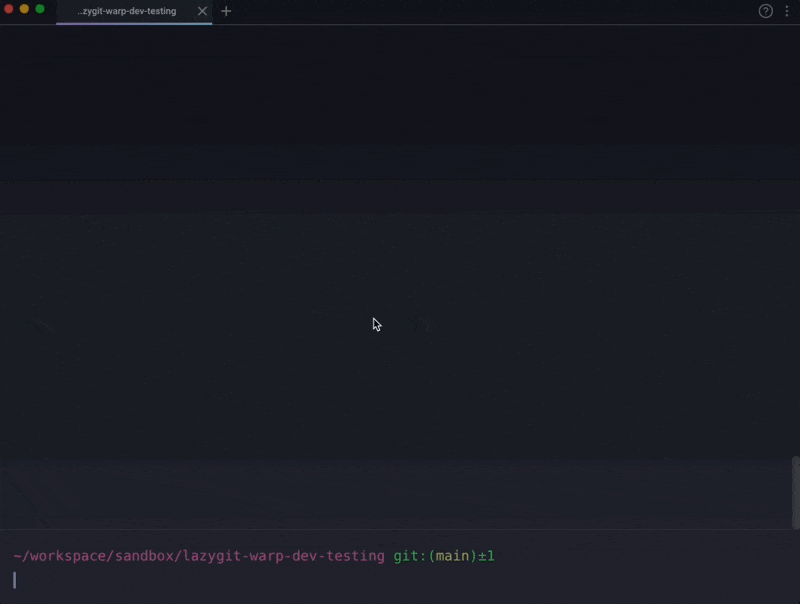
Task: Click the ±1 git changes indicator
Action: coord(486,556)
